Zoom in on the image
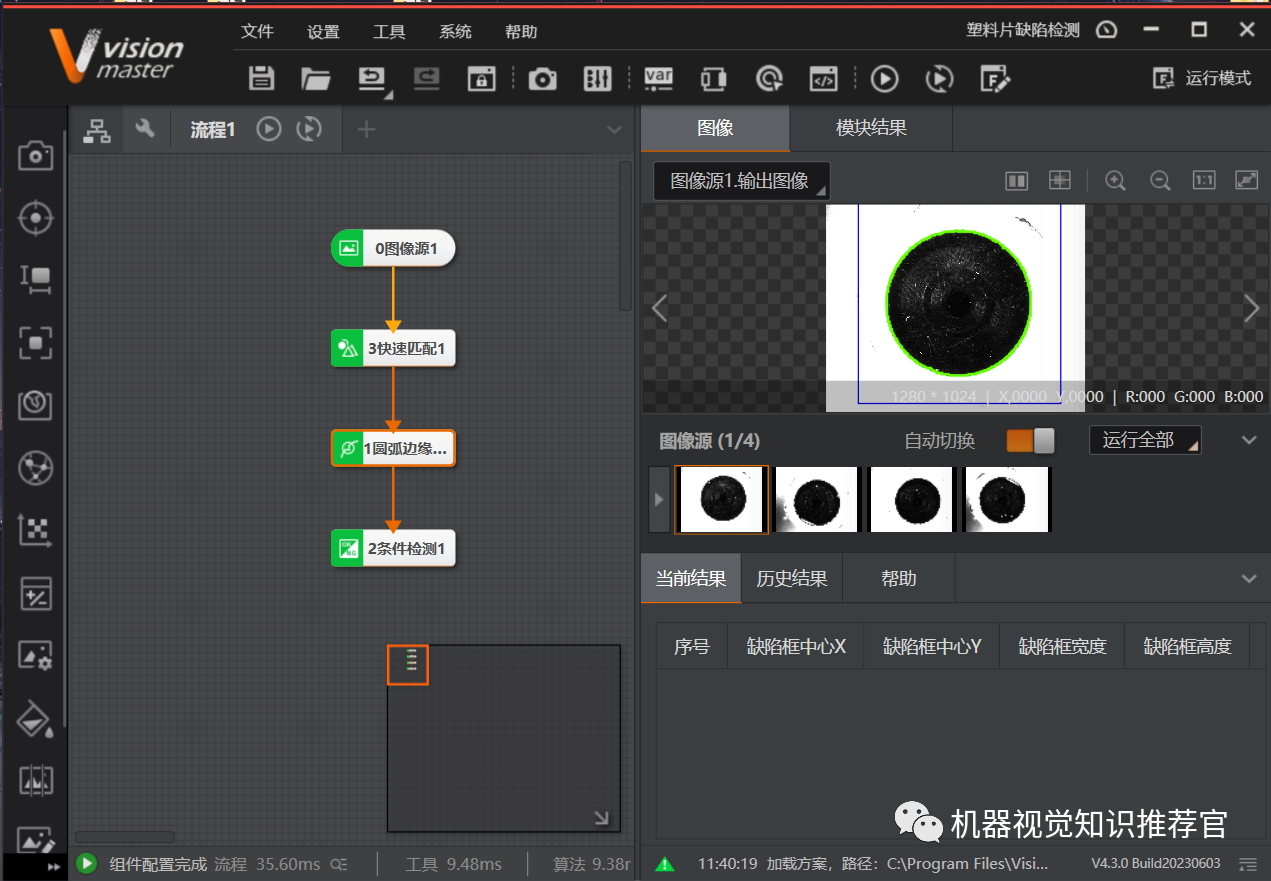1271x881 pixels. coord(1115,181)
